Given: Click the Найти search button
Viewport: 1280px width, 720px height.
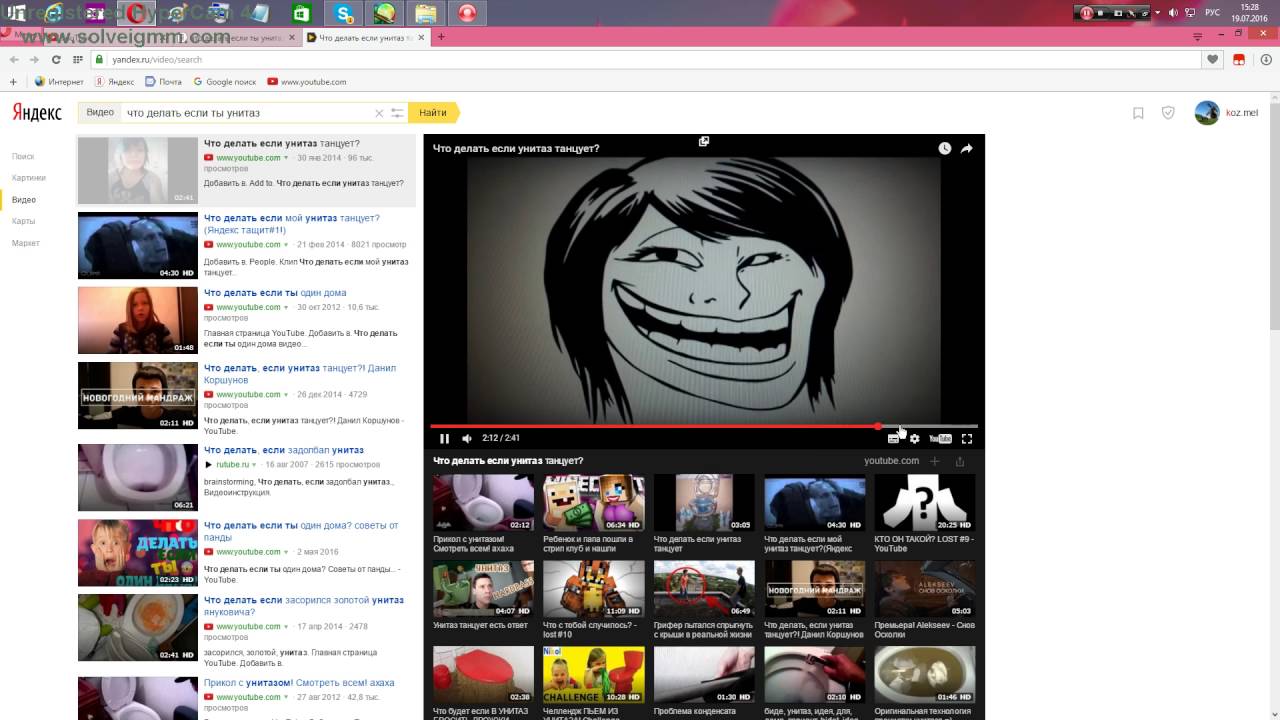Looking at the screenshot, I should click(434, 113).
